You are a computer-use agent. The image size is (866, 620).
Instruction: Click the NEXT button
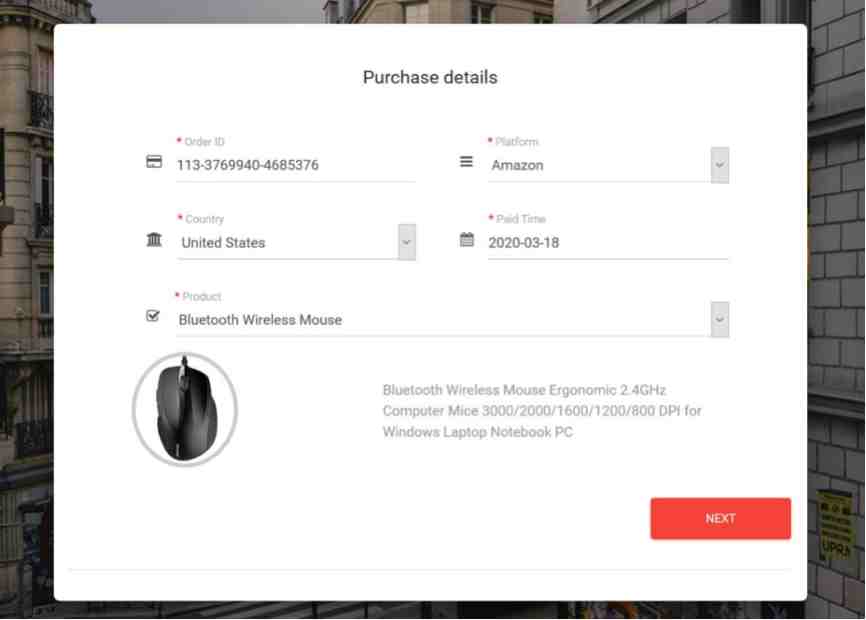pyautogui.click(x=720, y=518)
